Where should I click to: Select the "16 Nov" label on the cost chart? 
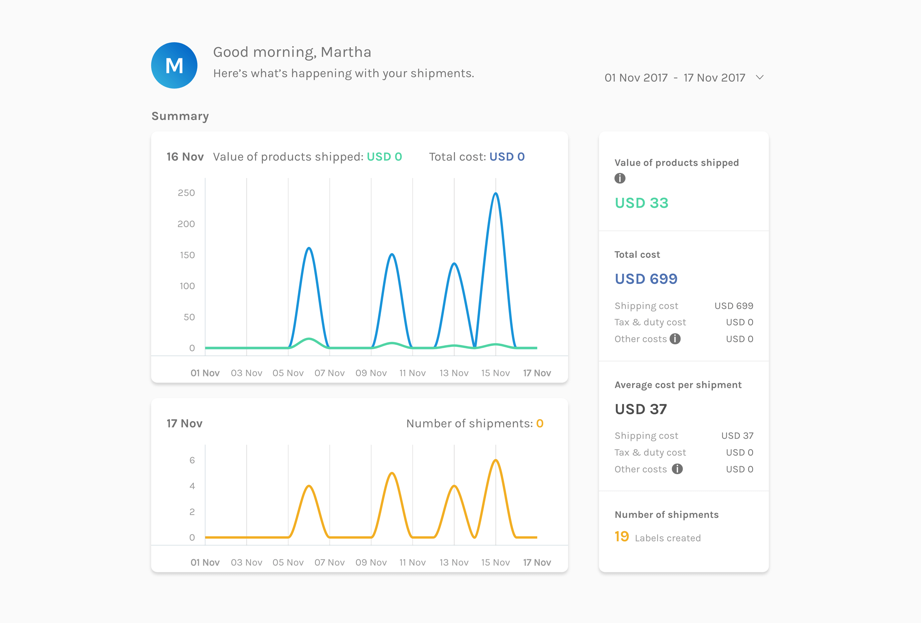coord(184,157)
